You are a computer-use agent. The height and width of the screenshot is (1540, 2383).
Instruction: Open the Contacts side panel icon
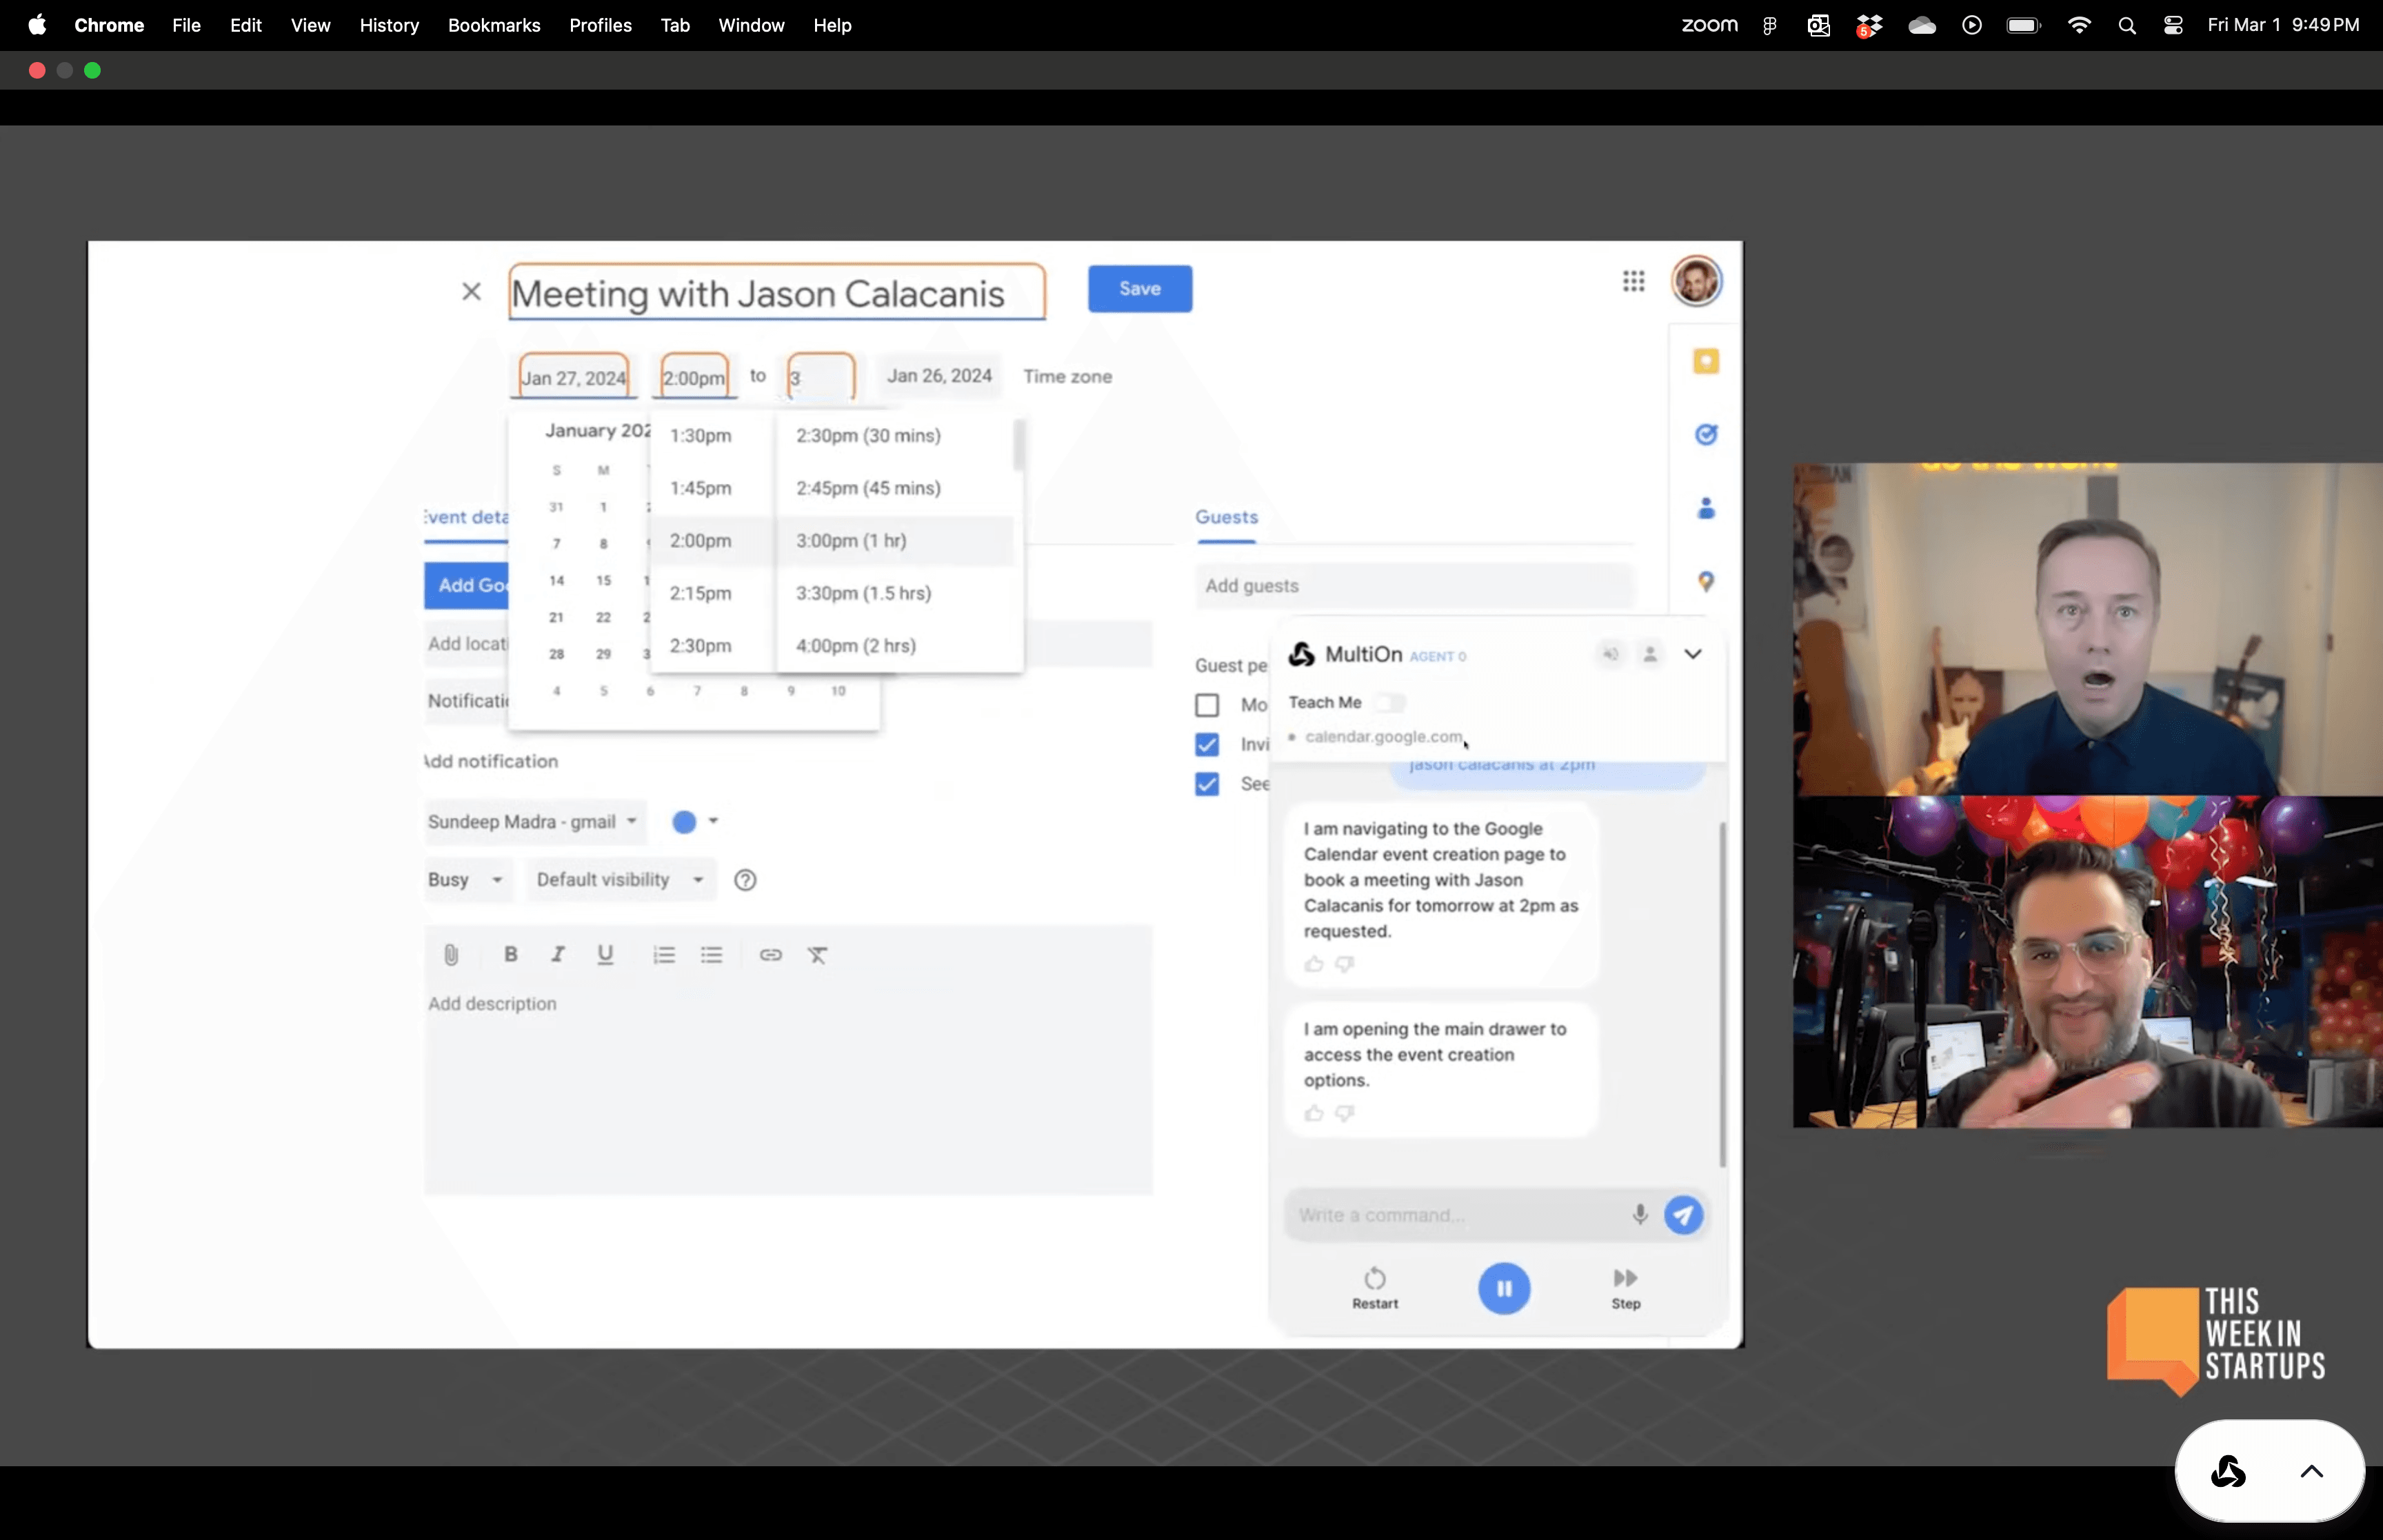(x=1706, y=508)
